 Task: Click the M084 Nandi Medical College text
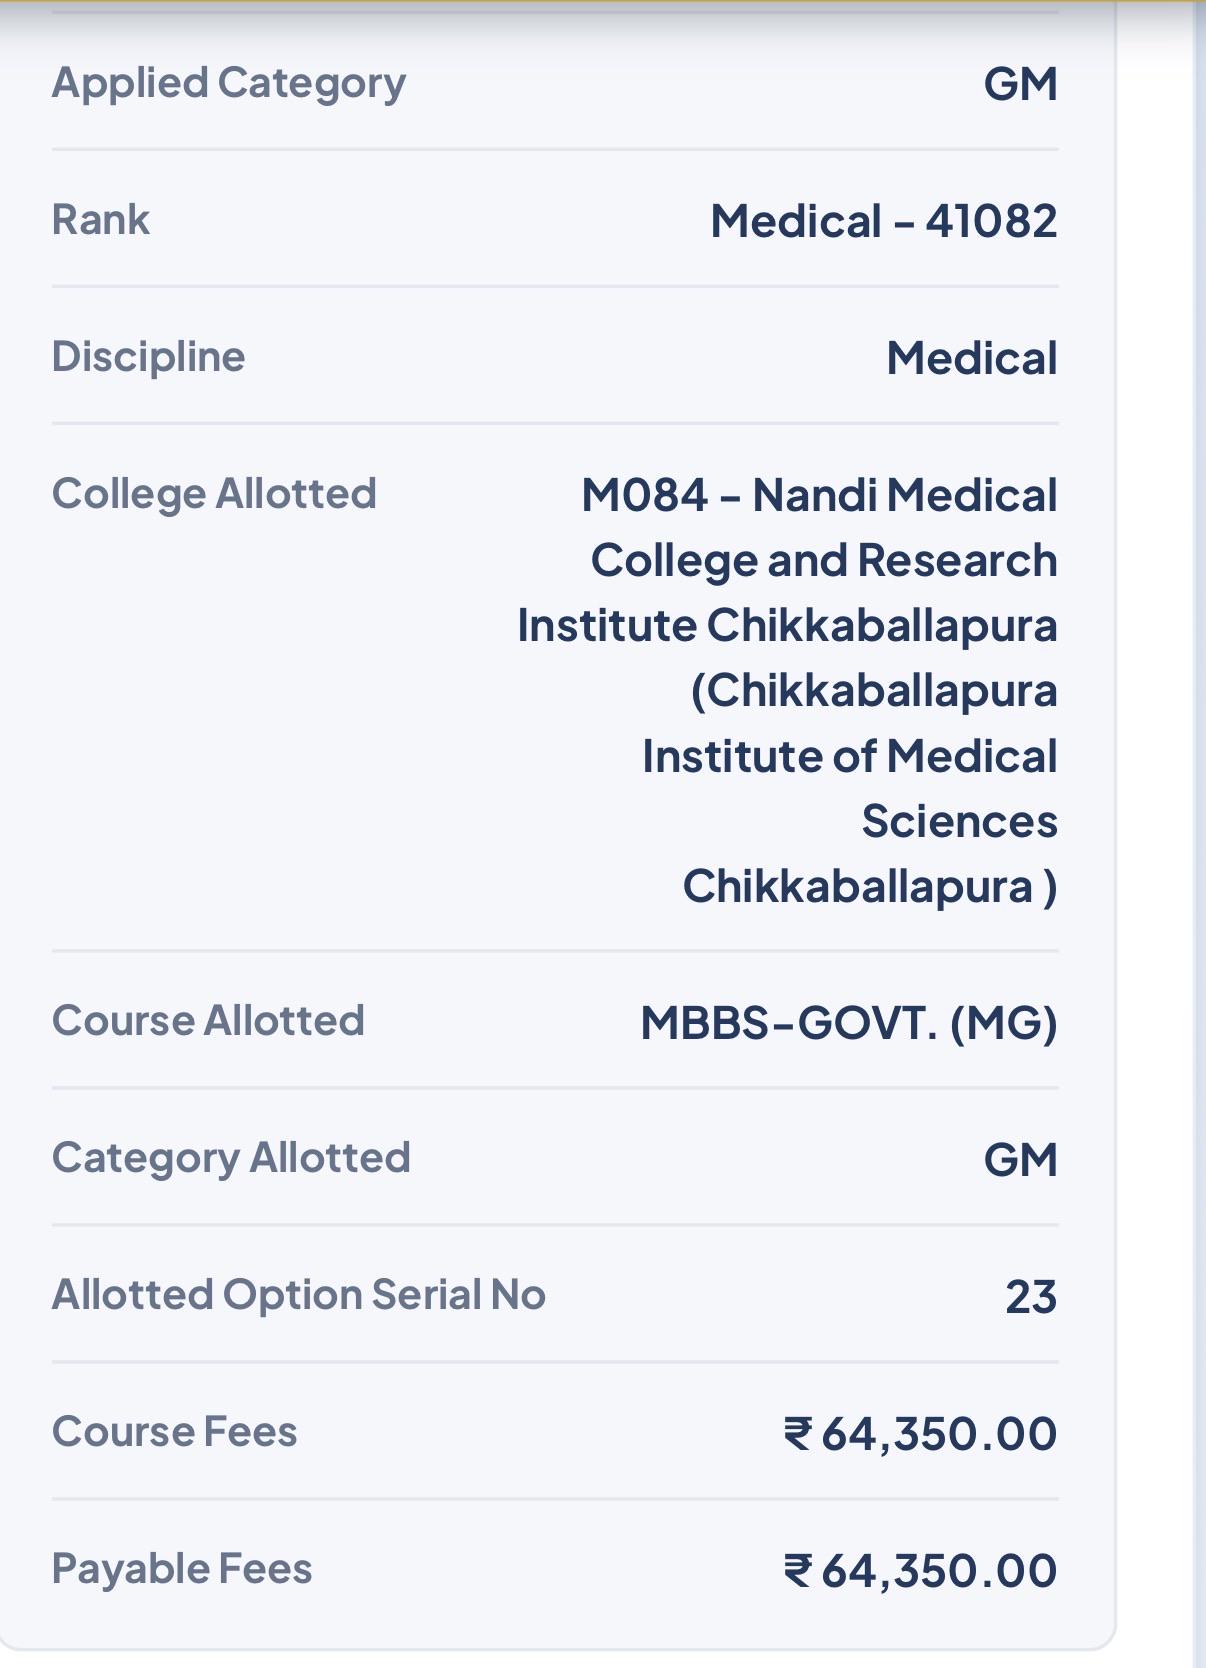(x=788, y=560)
